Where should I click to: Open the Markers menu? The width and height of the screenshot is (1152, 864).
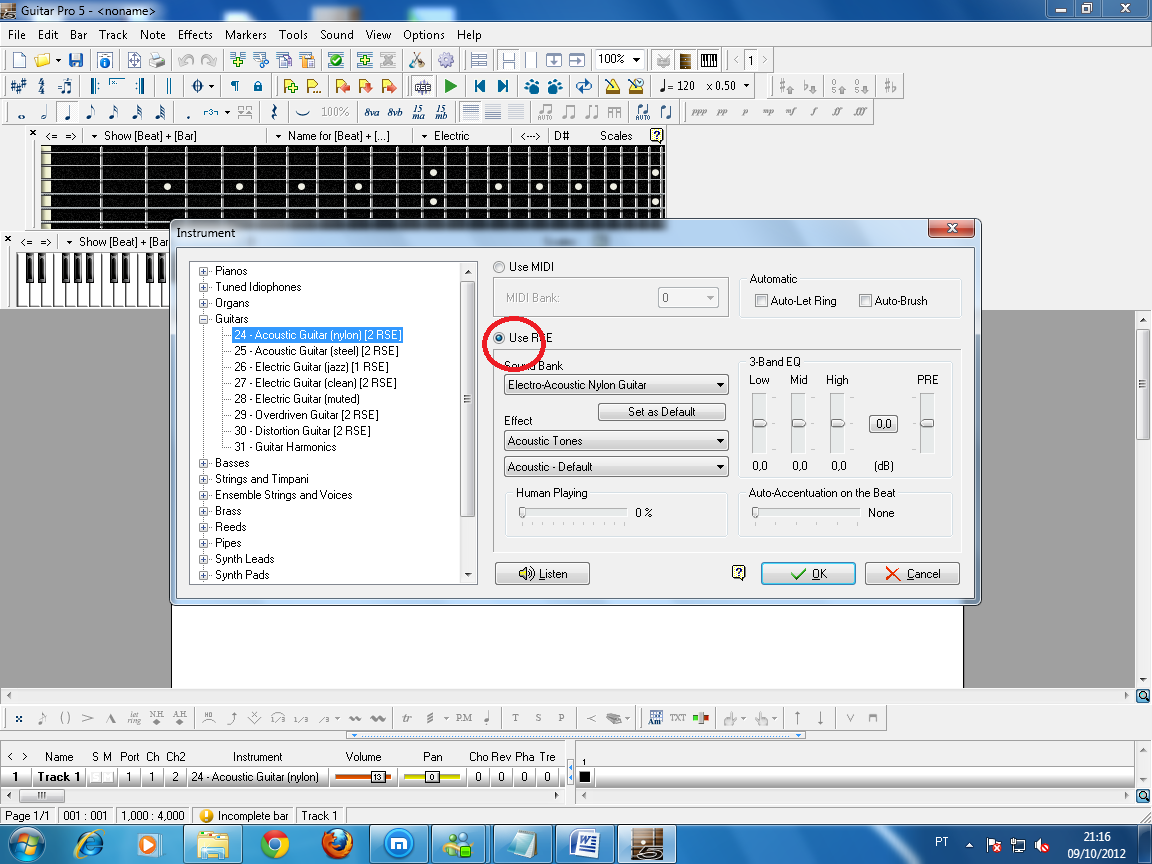tap(245, 35)
